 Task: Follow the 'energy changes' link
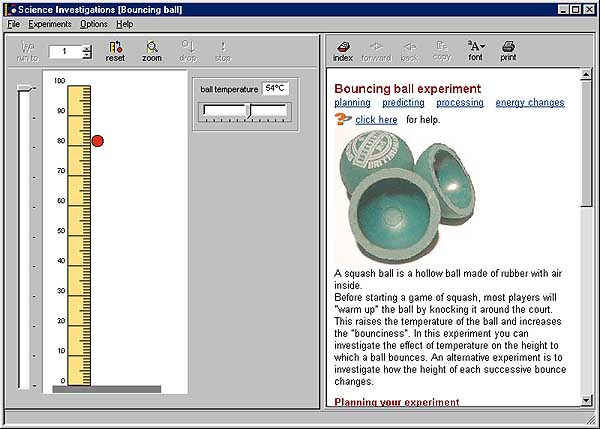530,103
